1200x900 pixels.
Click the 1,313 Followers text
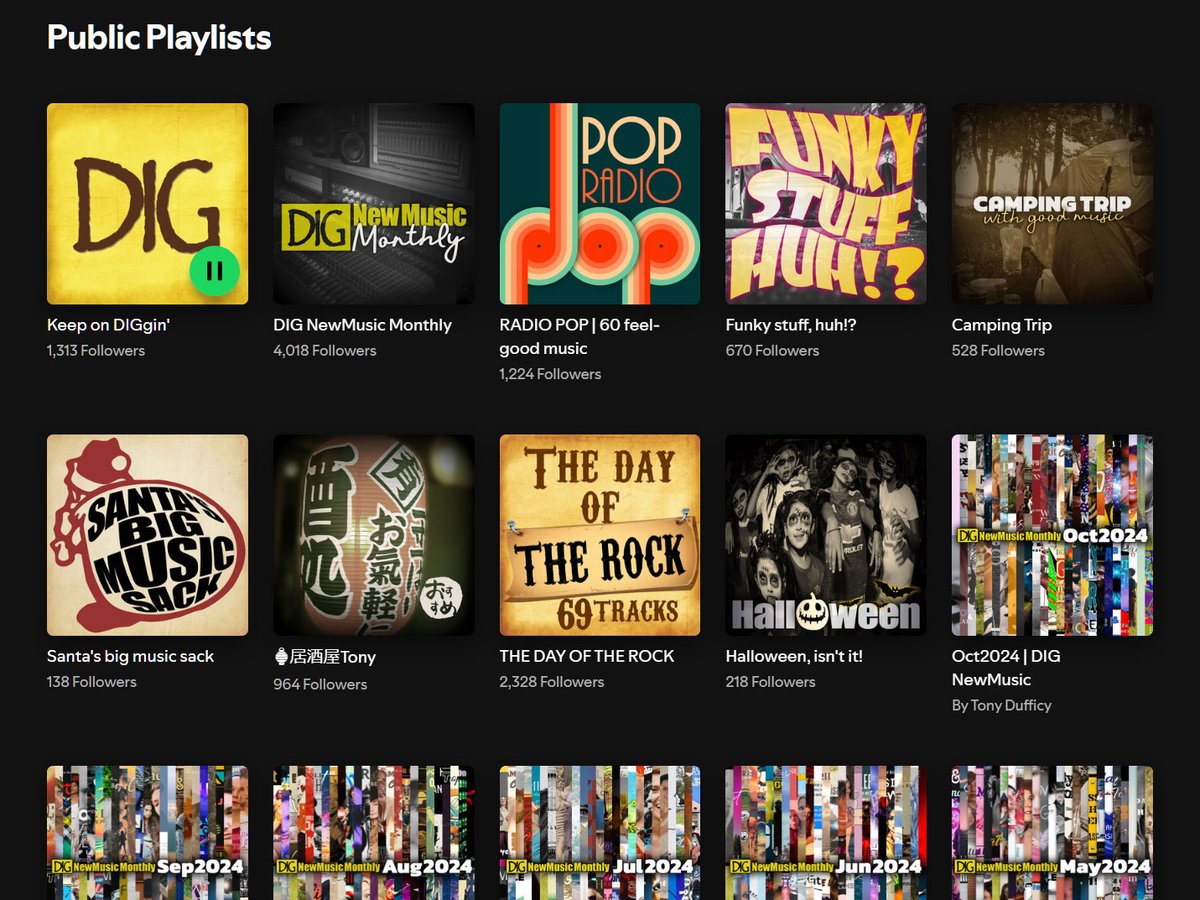96,351
